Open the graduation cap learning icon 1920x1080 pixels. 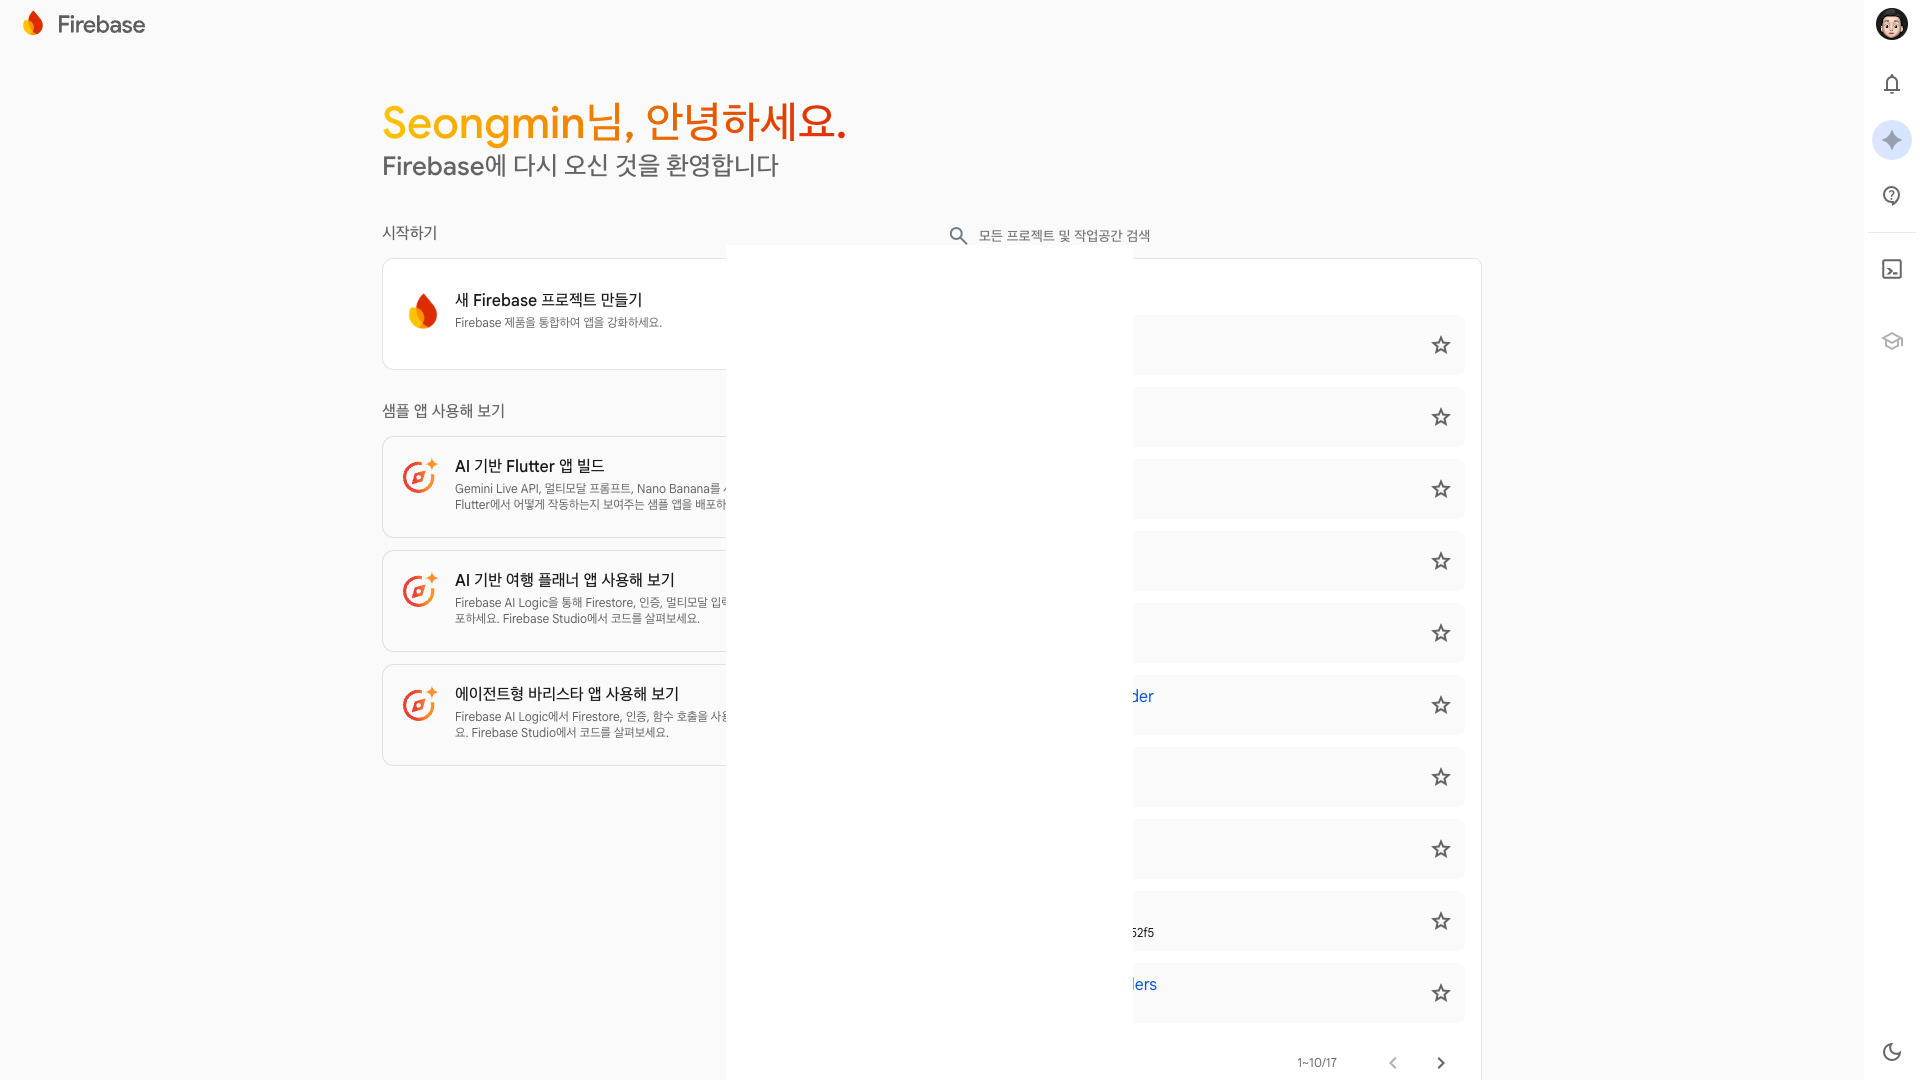point(1891,341)
